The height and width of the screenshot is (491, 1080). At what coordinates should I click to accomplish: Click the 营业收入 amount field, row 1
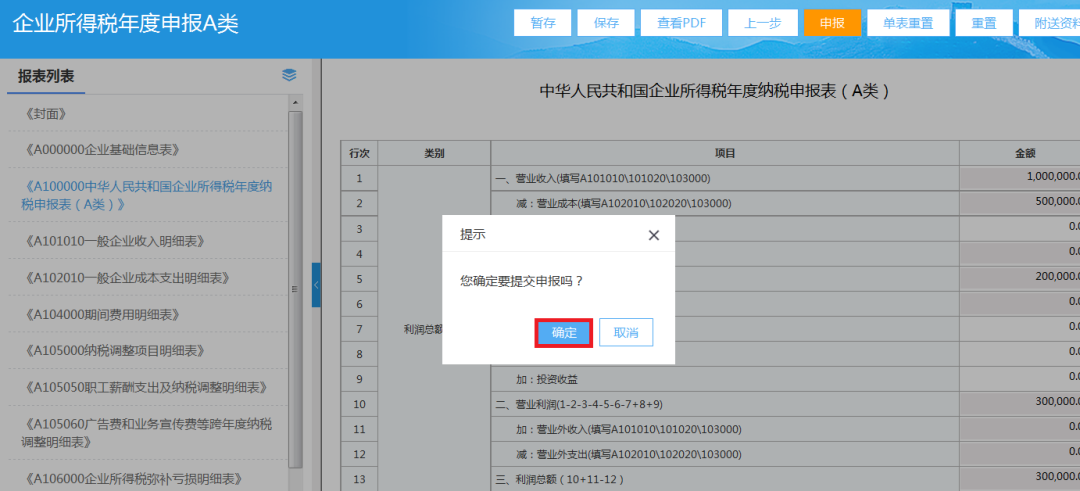[1021, 178]
